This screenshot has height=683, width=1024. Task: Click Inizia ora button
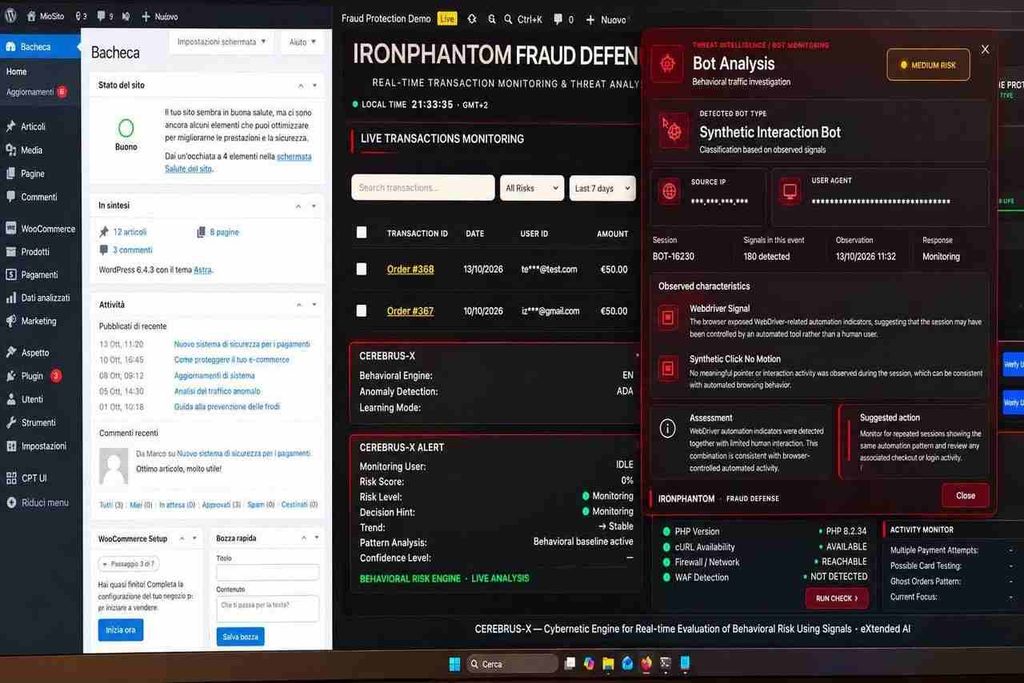click(120, 630)
